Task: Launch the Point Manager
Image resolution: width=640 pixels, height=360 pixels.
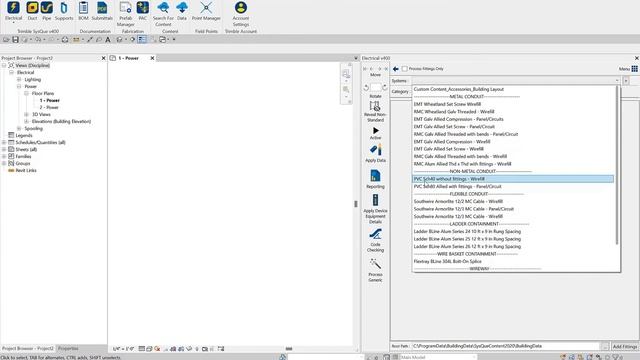Action: point(206,11)
